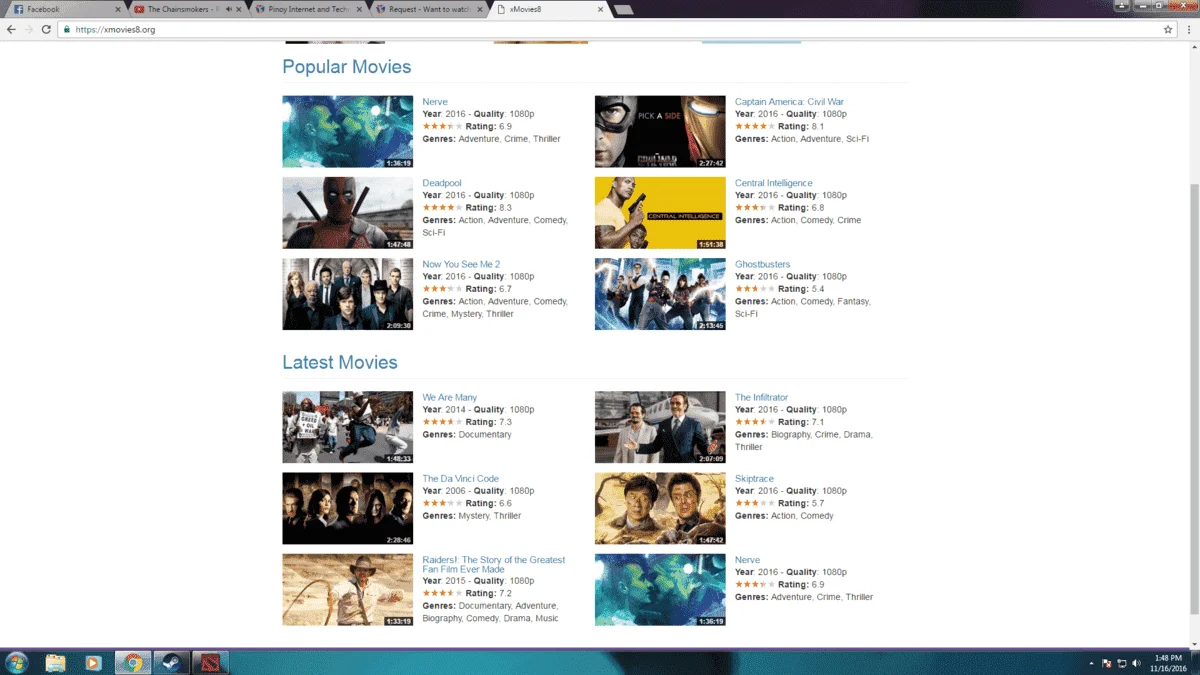
Task: Click the Chrome taskbar icon
Action: pos(132,663)
